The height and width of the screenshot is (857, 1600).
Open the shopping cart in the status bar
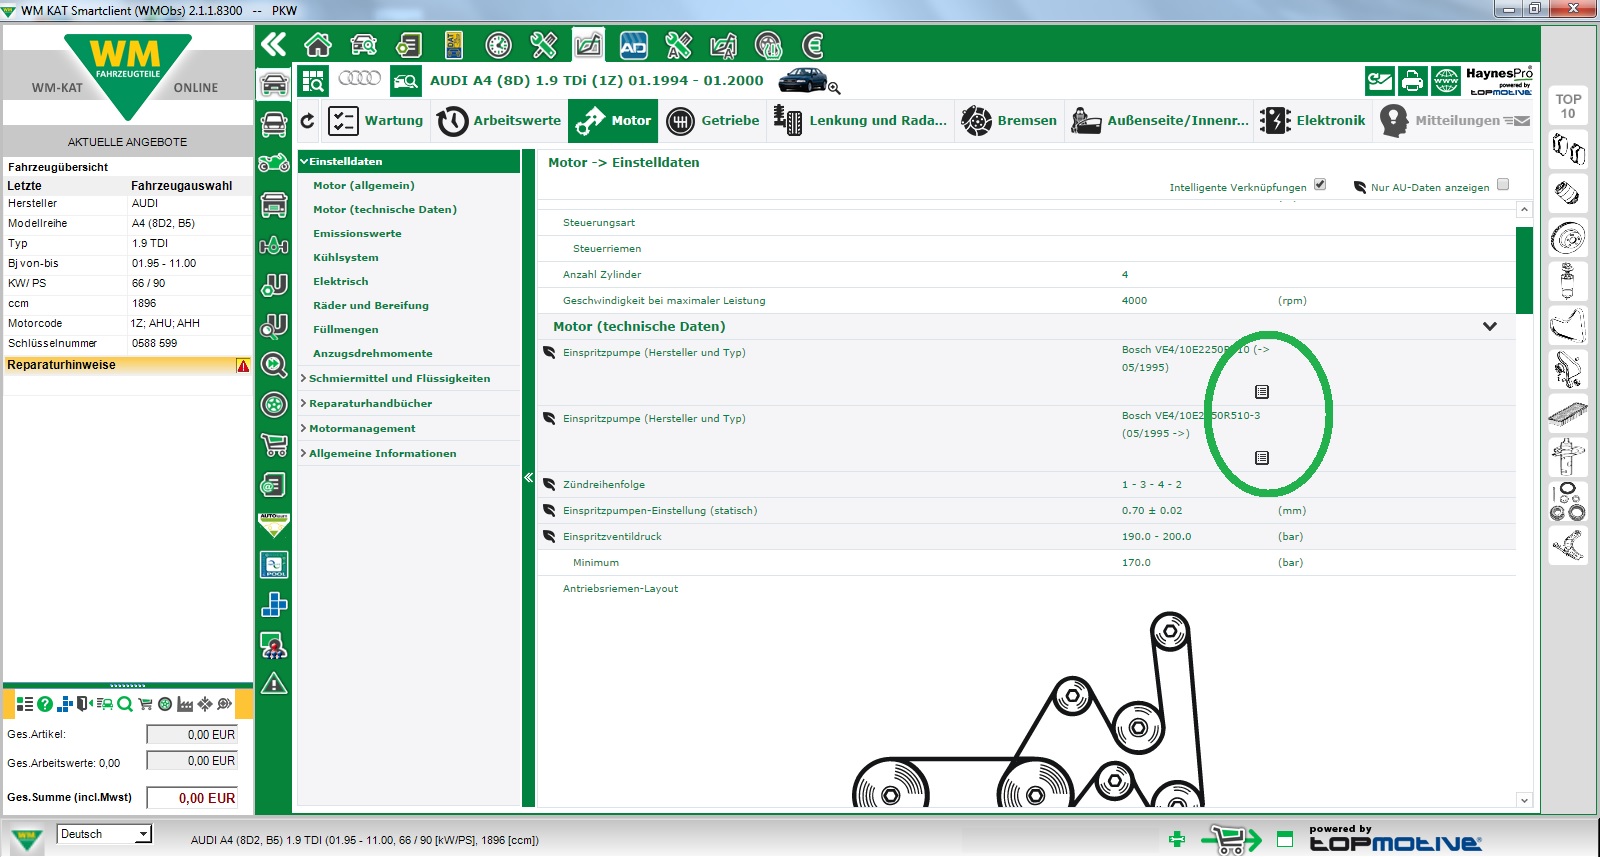1232,839
